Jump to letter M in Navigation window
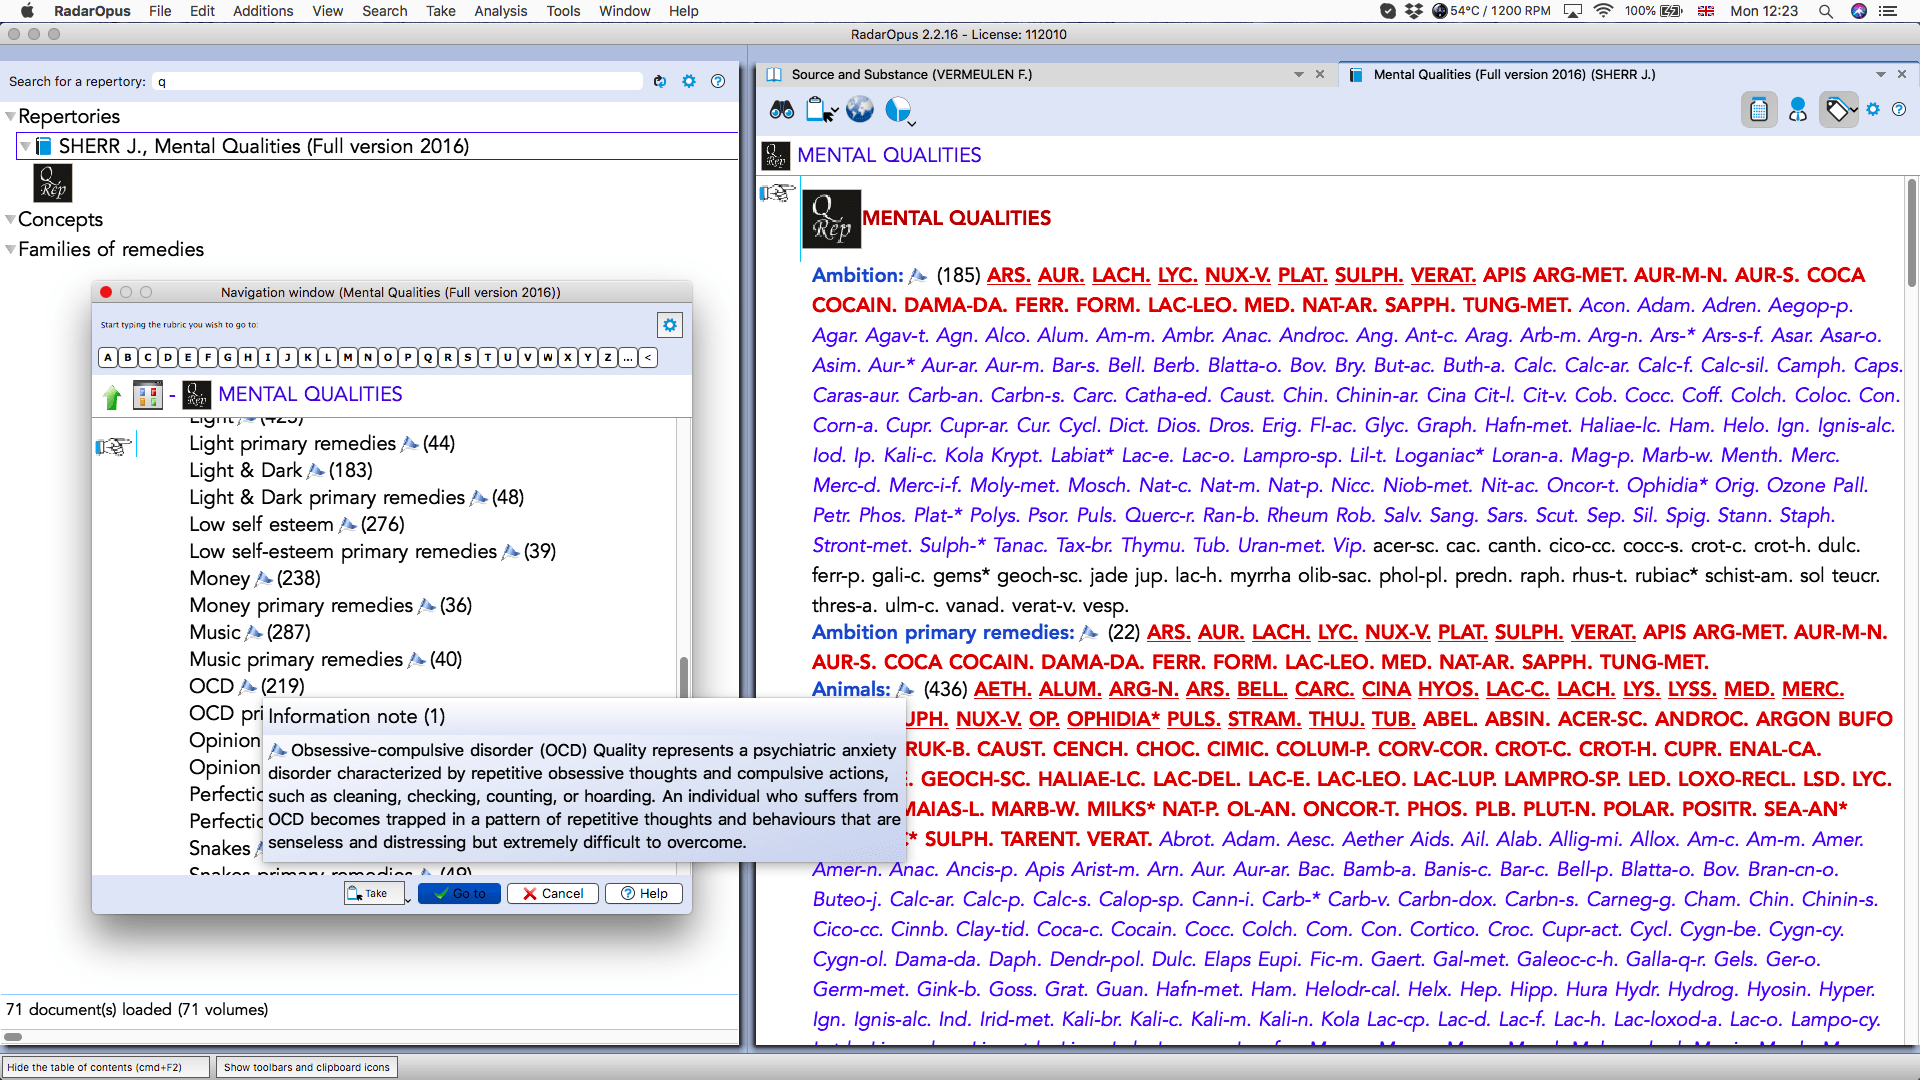The width and height of the screenshot is (1920, 1080). coord(348,357)
